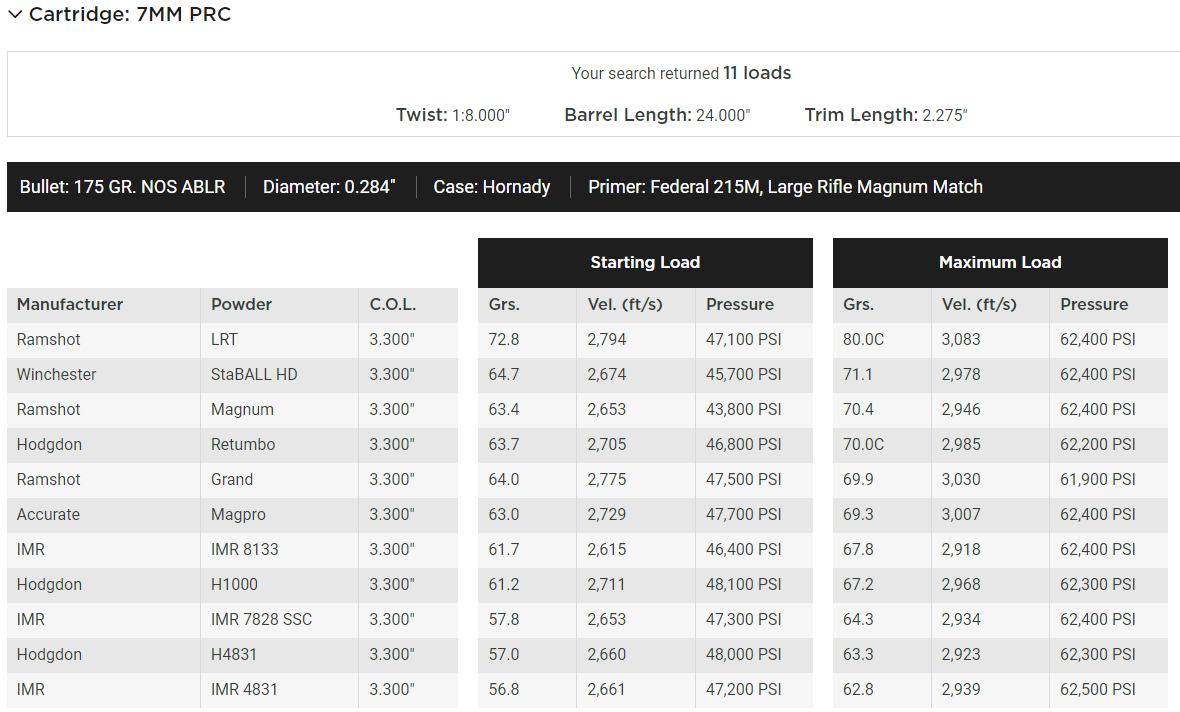Click starting pressure 45,700 PSI
Viewport: 1180px width, 712px height.
click(x=744, y=375)
